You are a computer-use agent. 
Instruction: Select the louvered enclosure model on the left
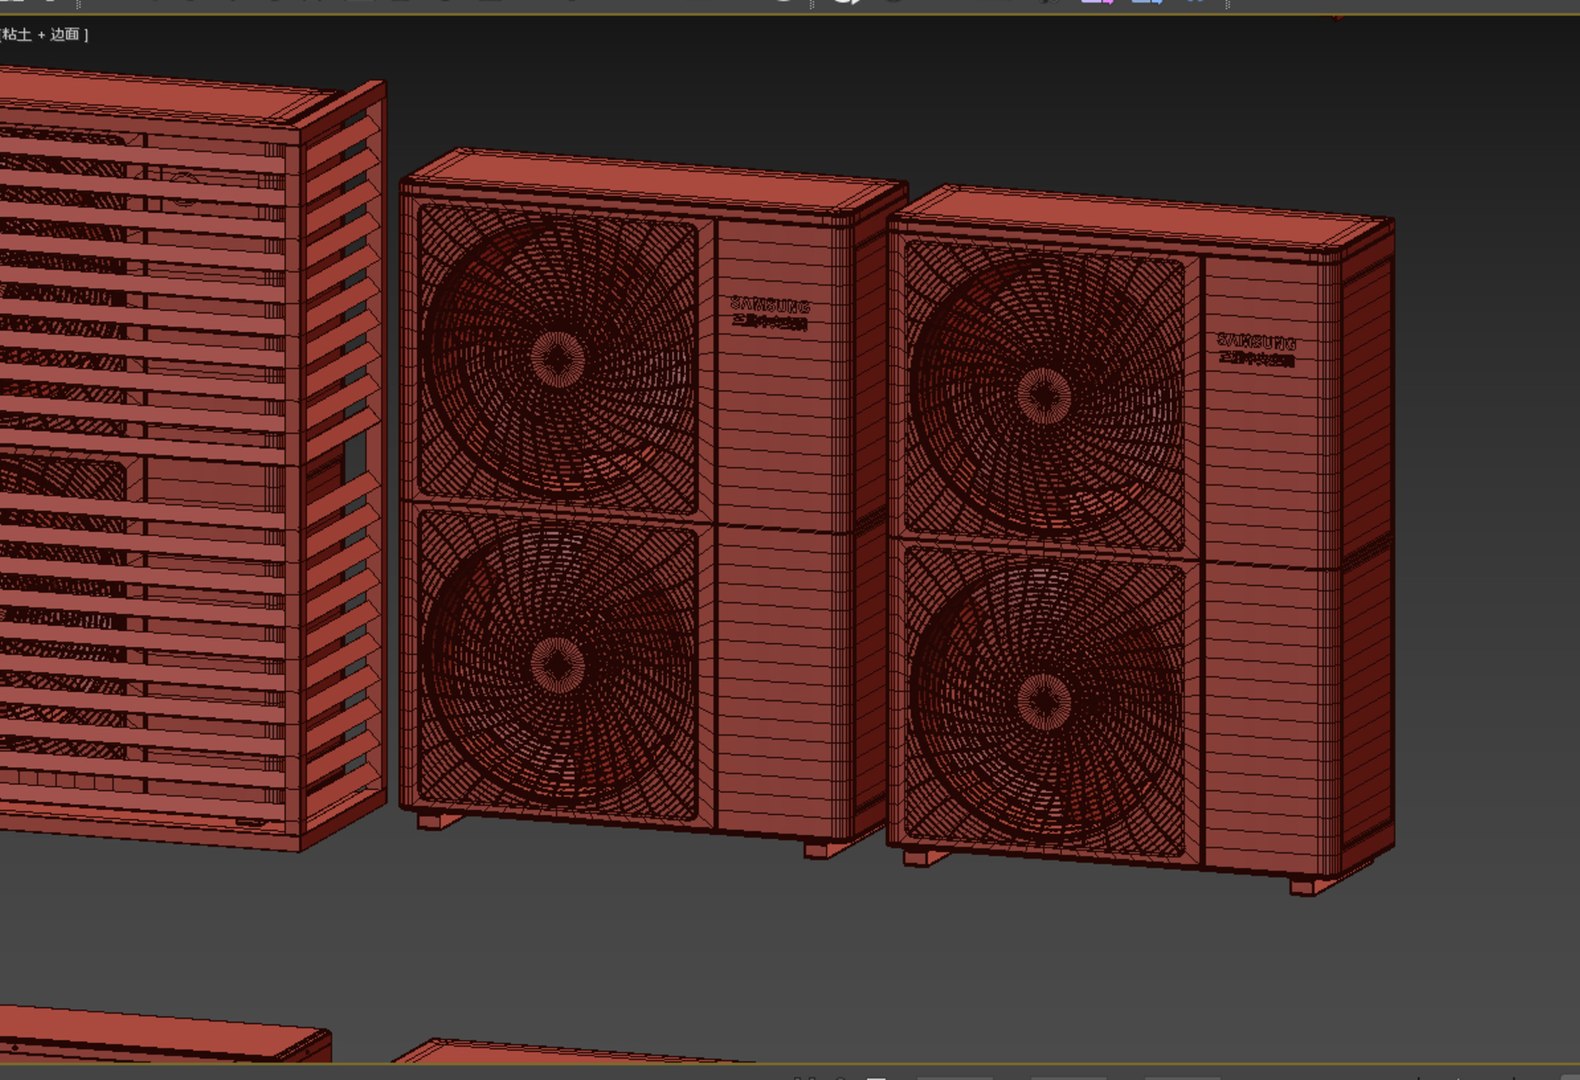pyautogui.click(x=192, y=459)
